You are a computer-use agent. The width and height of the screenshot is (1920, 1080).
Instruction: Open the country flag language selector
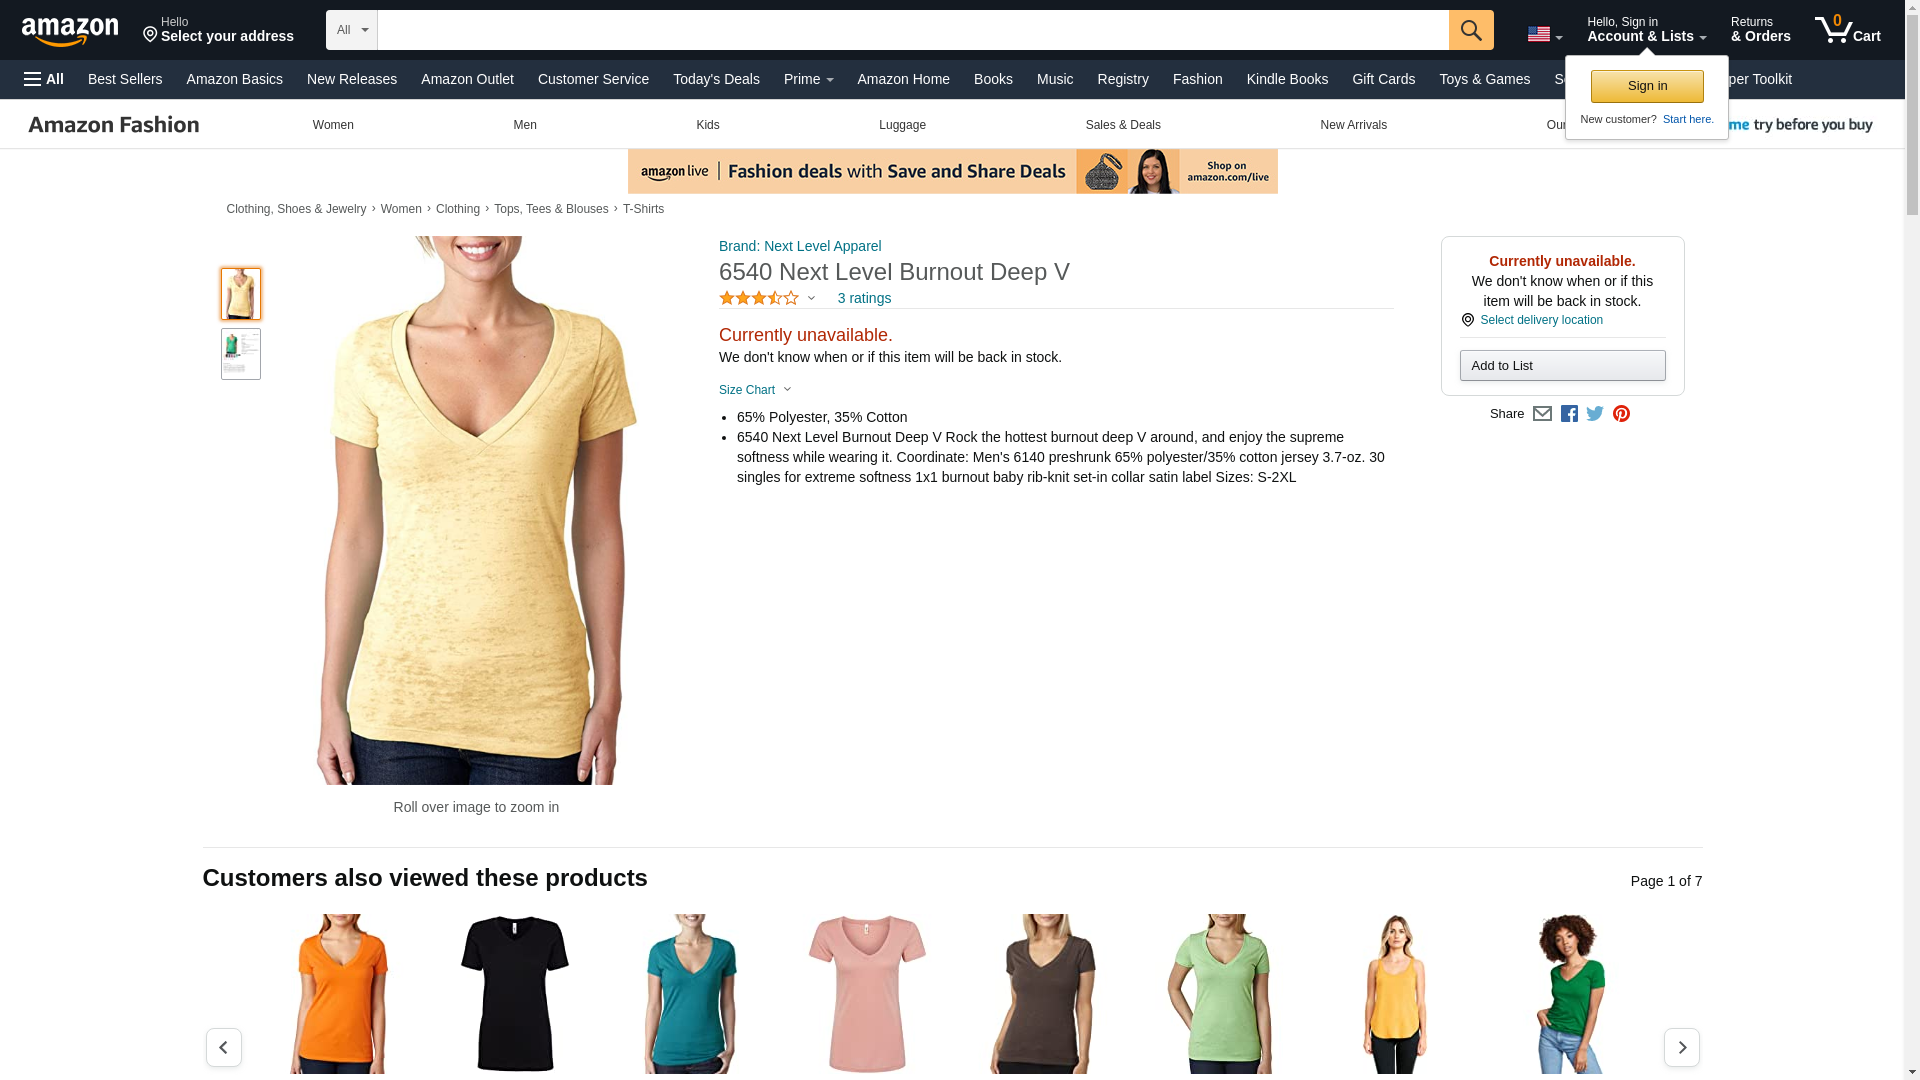click(x=1544, y=34)
